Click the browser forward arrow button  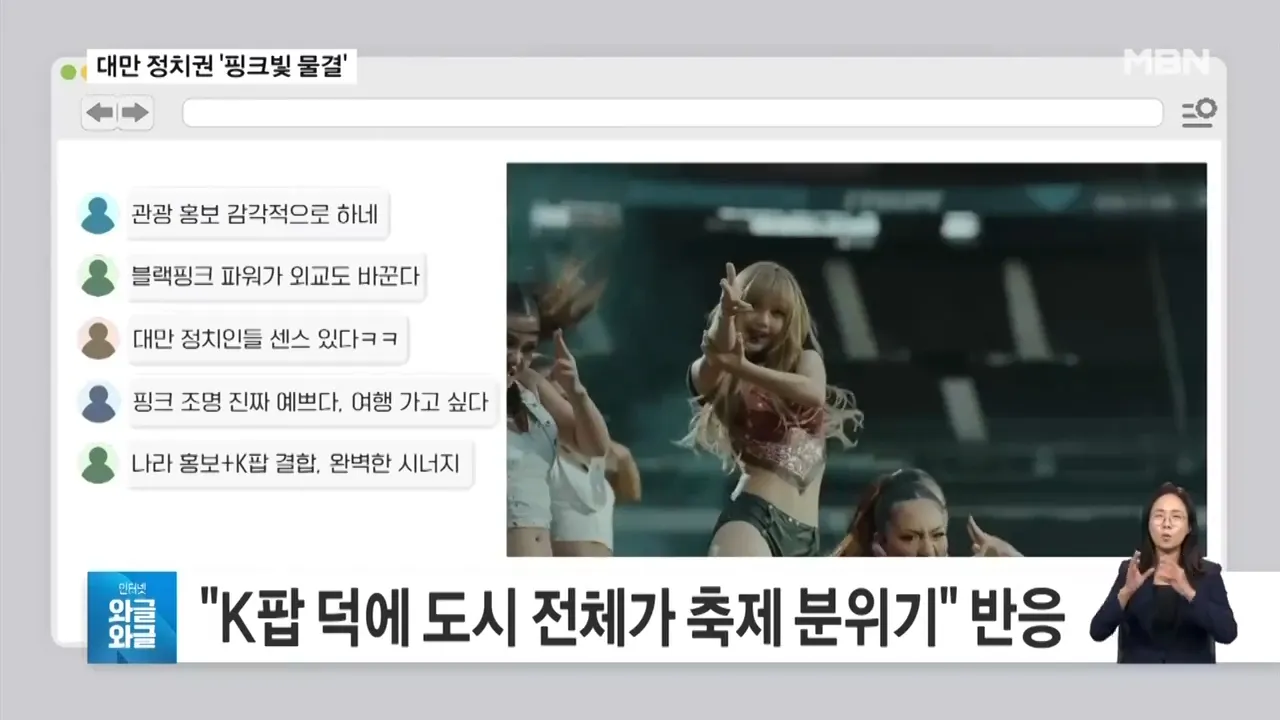pos(134,113)
